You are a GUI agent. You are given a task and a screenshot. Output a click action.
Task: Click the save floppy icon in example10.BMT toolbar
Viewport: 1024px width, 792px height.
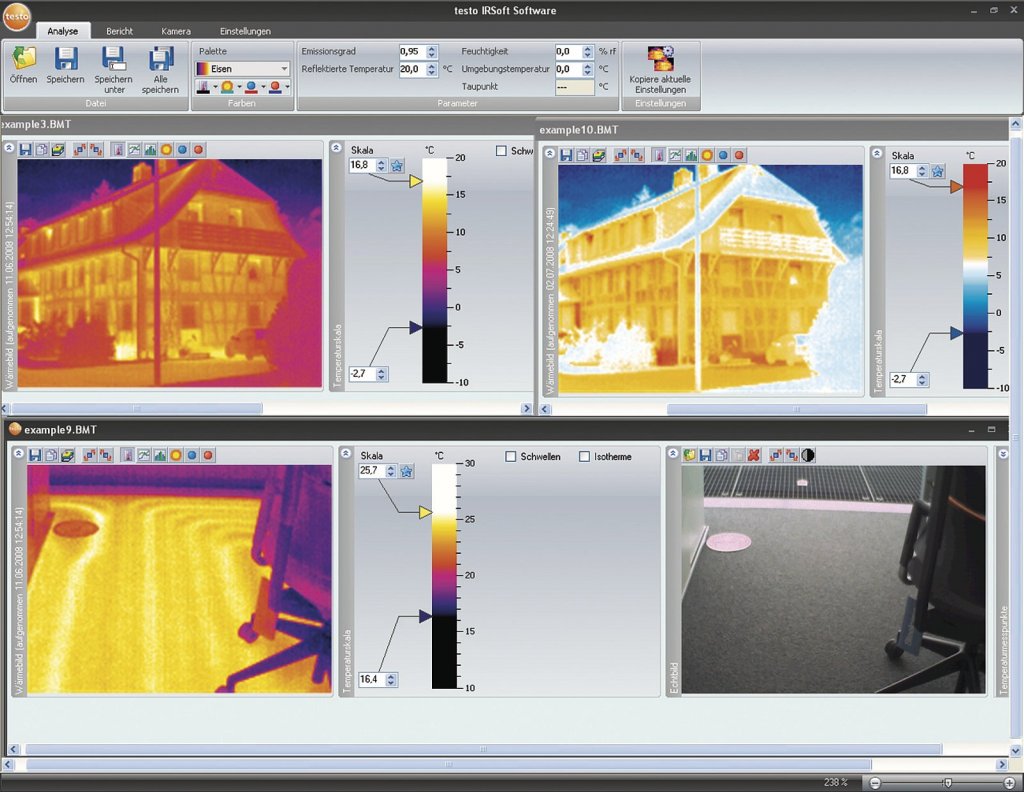tap(566, 155)
